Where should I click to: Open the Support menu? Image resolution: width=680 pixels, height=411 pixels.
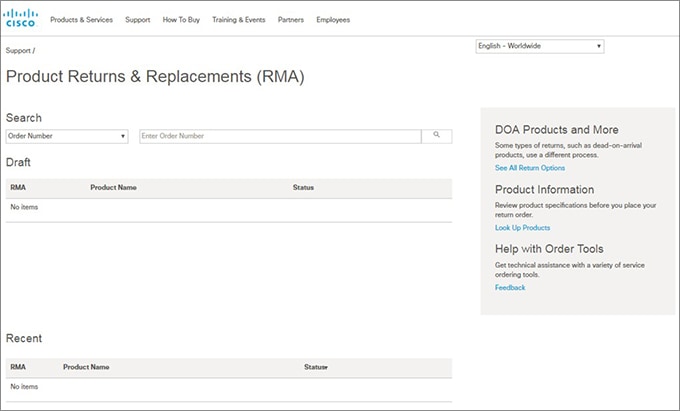[137, 20]
